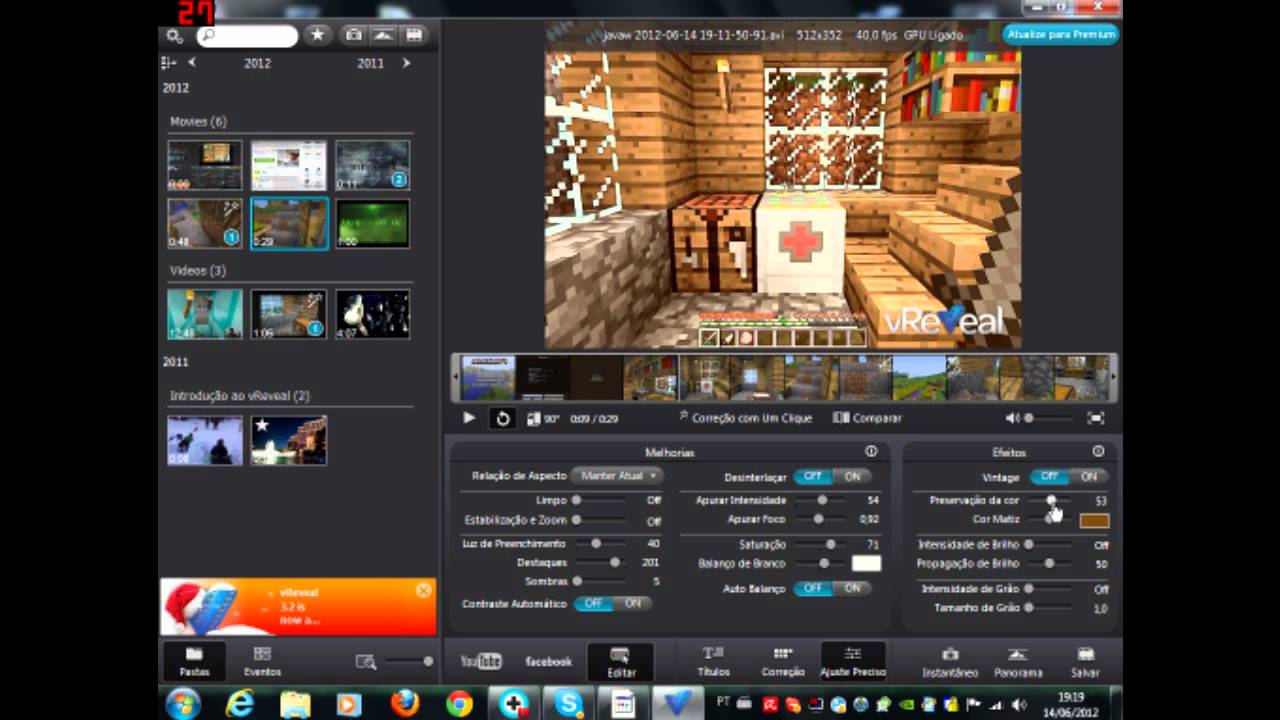Image resolution: width=1280 pixels, height=720 pixels.
Task: Set Auto Balanço to OFF
Action: [813, 589]
